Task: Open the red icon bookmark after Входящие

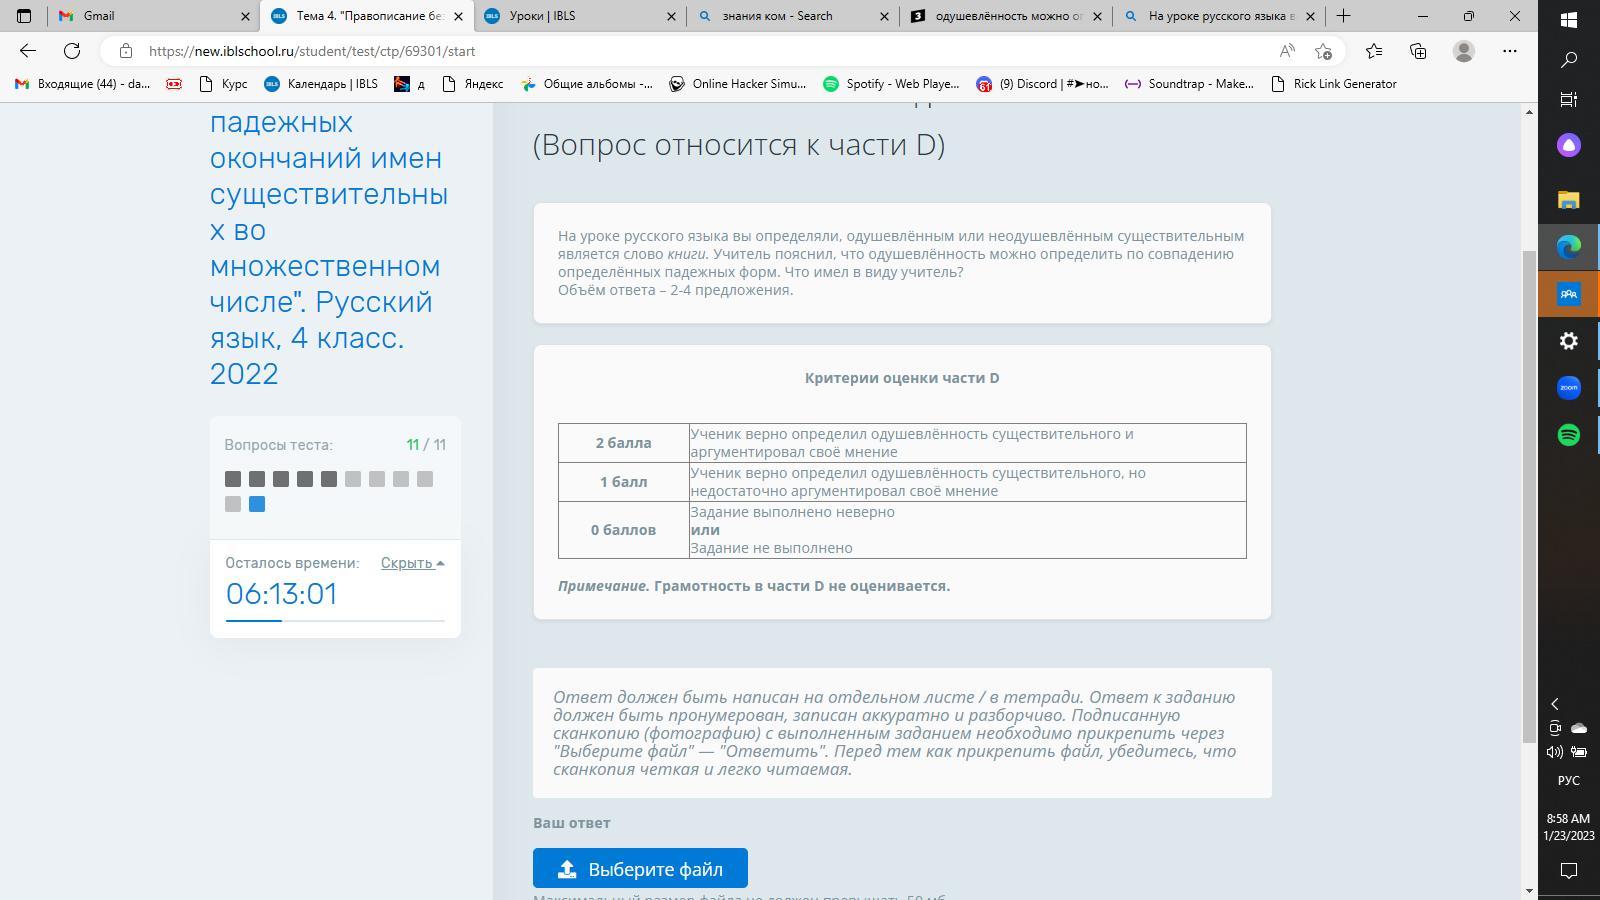Action: (174, 84)
